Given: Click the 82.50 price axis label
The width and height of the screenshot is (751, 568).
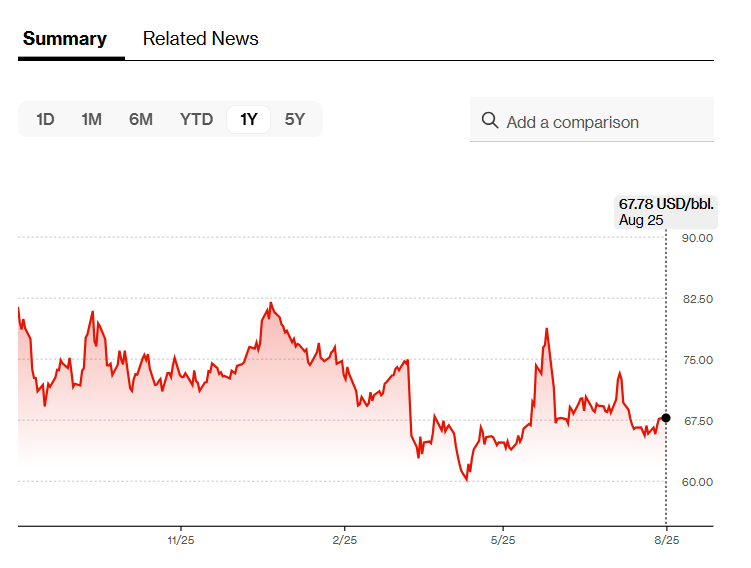Looking at the screenshot, I should click(696, 299).
